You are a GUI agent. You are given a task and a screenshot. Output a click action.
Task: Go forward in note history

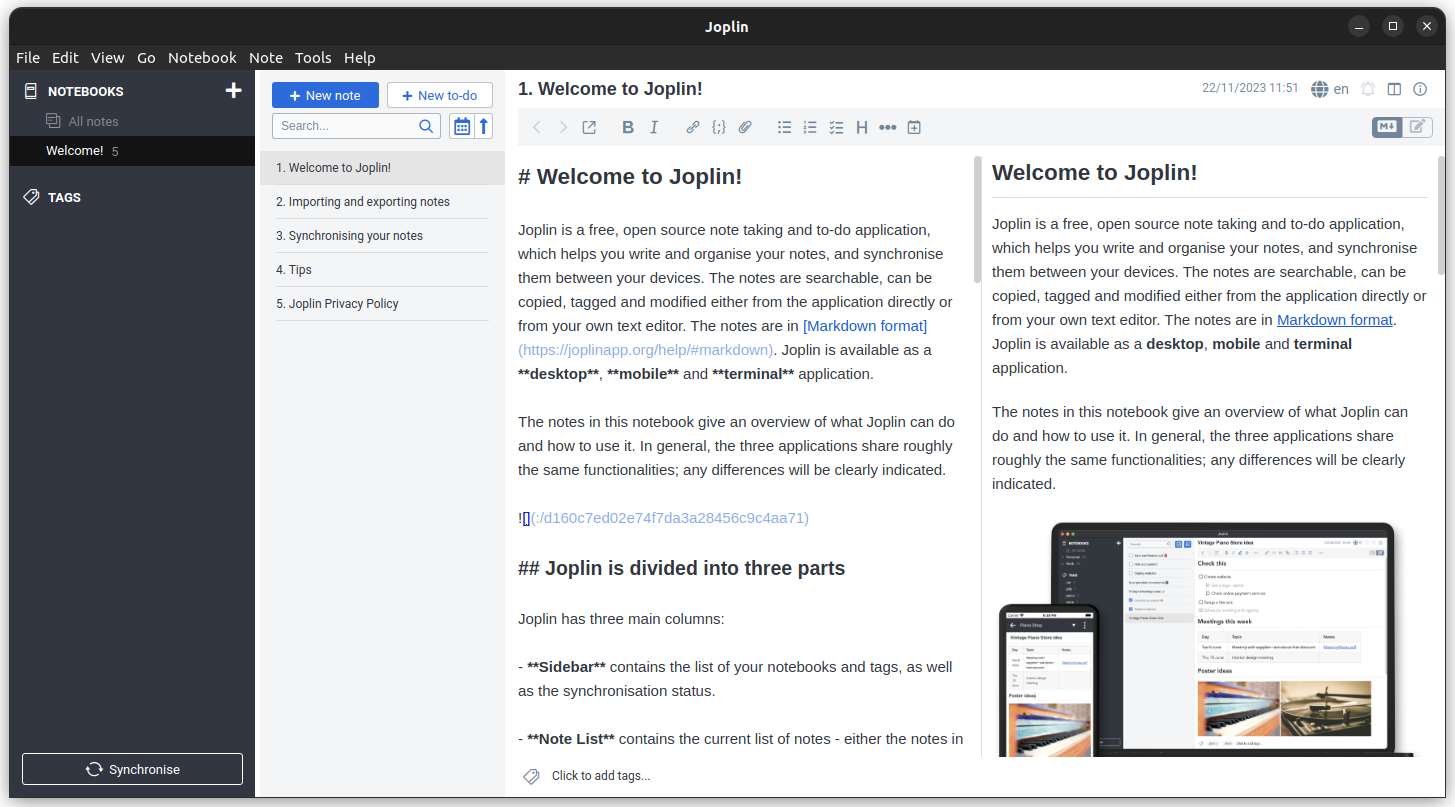point(563,127)
